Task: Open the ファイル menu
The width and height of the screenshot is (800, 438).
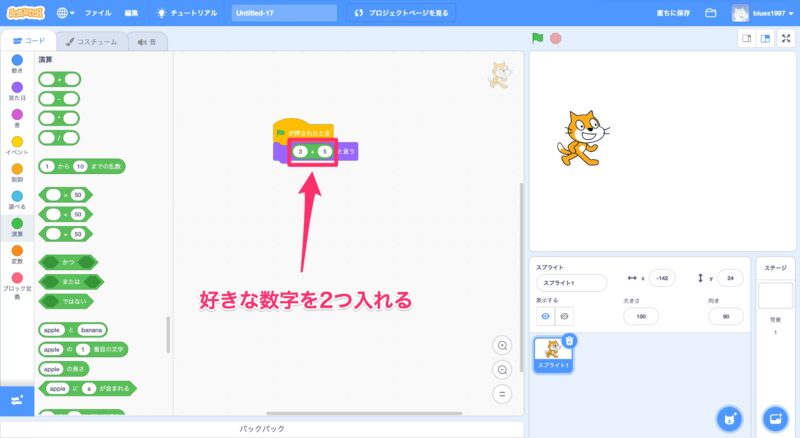Action: pyautogui.click(x=98, y=13)
